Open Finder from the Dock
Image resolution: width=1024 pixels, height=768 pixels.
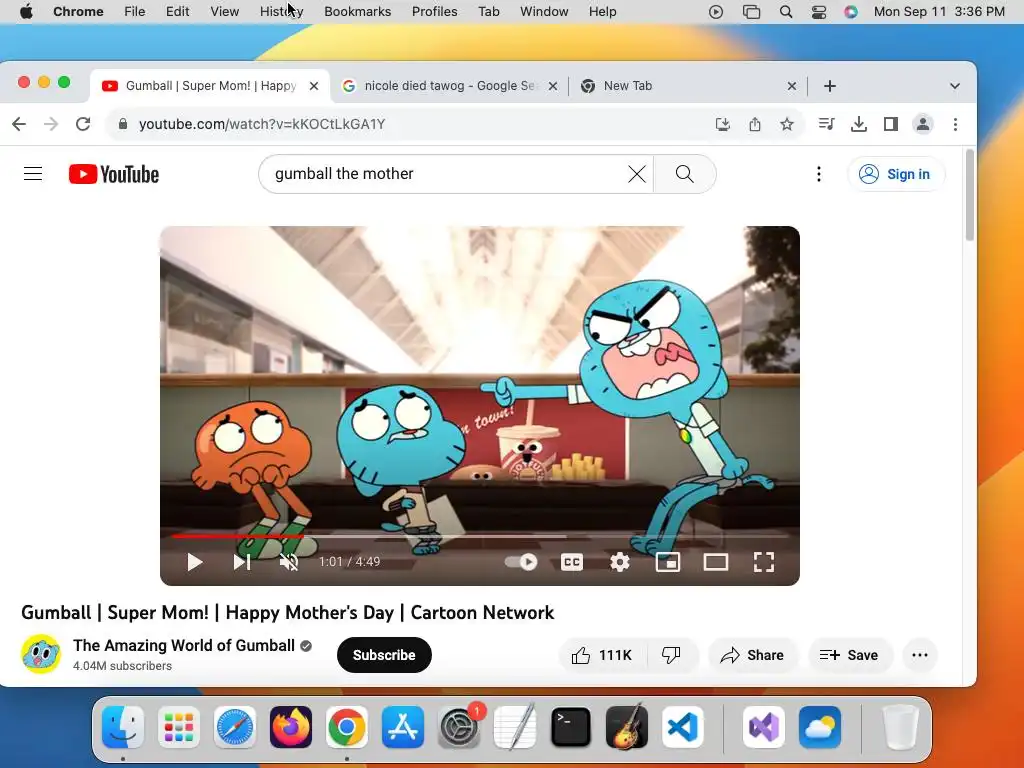[123, 727]
